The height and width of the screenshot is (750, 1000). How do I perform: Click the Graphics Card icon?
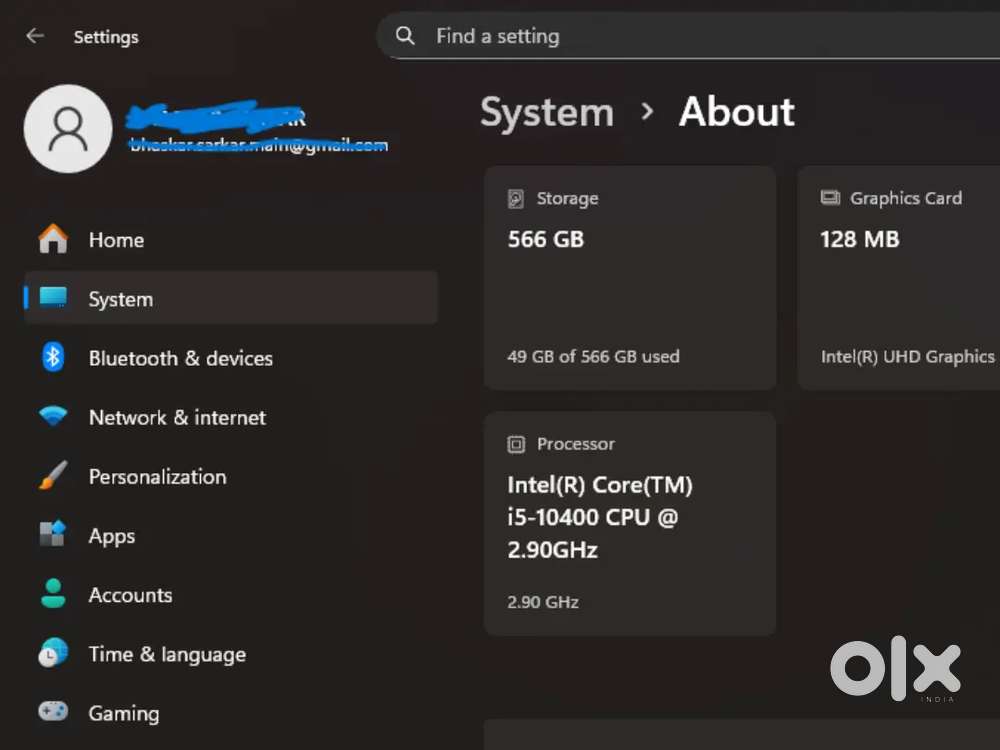click(x=831, y=198)
